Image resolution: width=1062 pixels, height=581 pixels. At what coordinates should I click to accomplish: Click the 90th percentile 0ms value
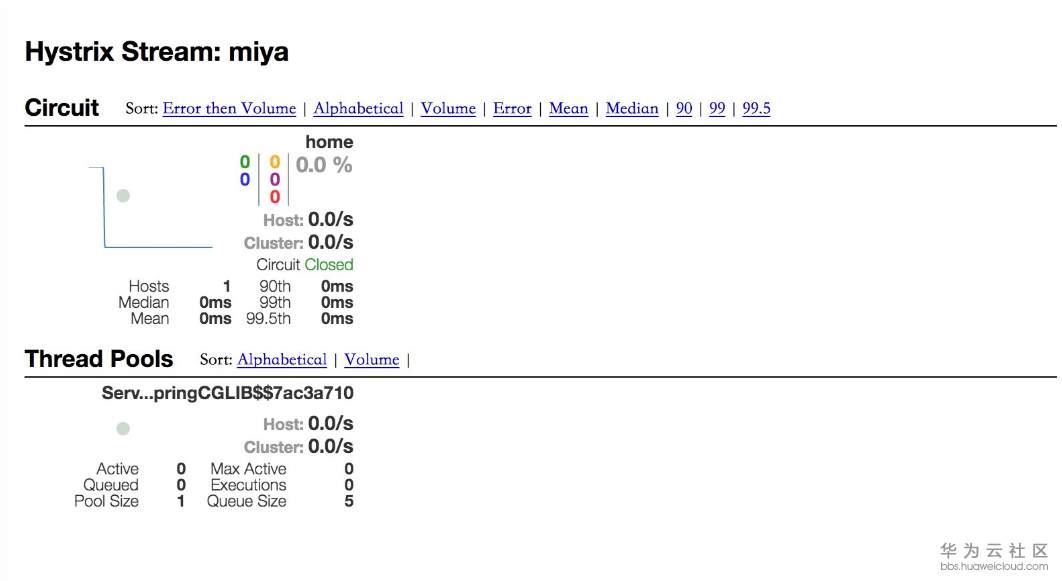click(x=337, y=286)
